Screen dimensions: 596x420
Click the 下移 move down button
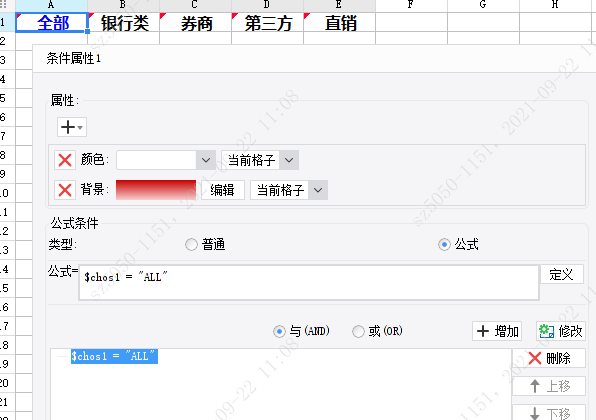tap(549, 413)
